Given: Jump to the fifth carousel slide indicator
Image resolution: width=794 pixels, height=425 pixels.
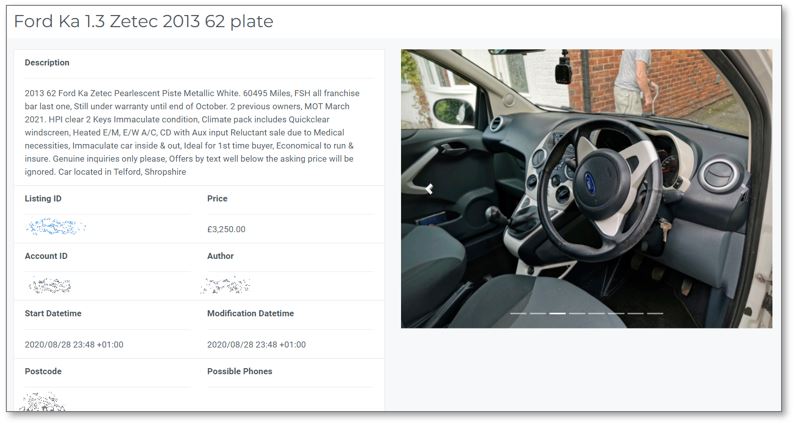Looking at the screenshot, I should [597, 314].
